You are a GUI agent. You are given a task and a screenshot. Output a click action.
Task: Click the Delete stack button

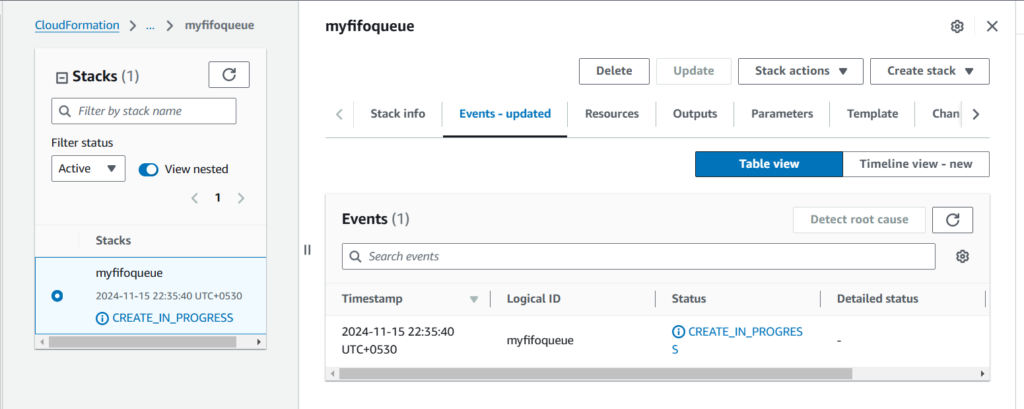[614, 71]
